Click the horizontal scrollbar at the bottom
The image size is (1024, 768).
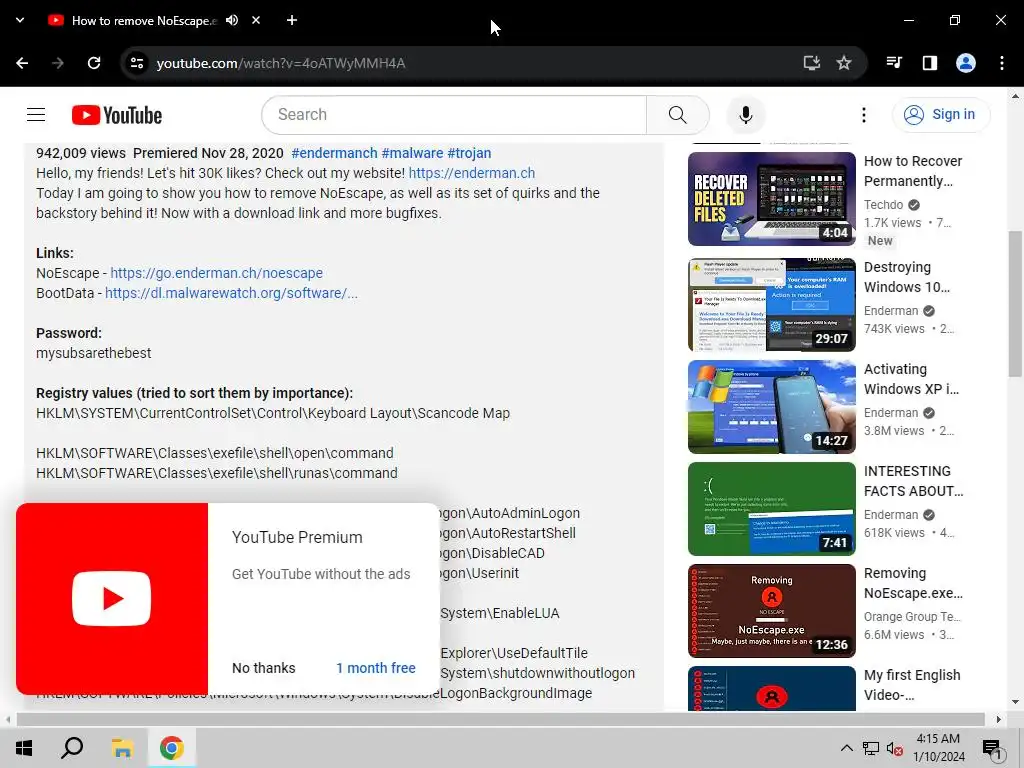coord(500,719)
